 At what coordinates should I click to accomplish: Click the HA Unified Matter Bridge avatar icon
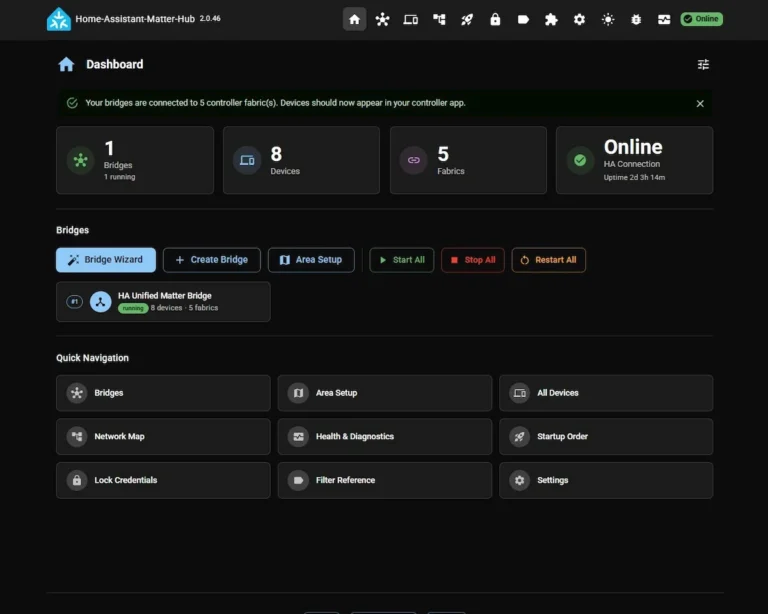(x=100, y=302)
